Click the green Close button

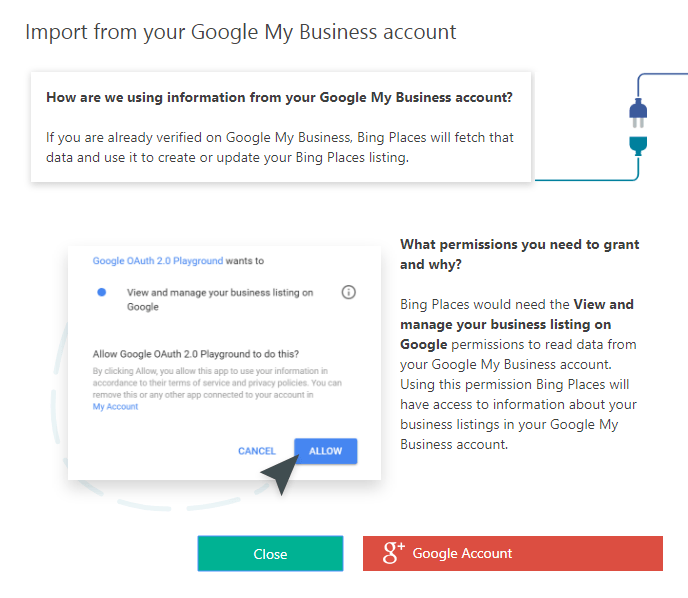click(270, 554)
